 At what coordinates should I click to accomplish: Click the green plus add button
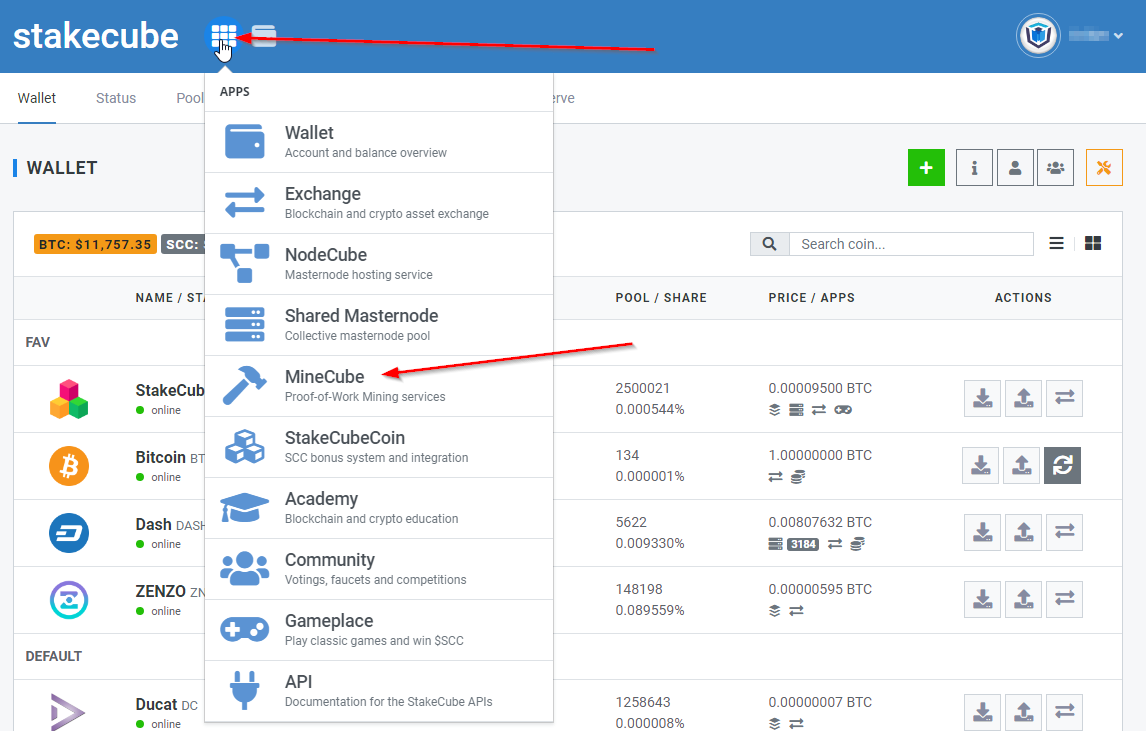click(926, 167)
